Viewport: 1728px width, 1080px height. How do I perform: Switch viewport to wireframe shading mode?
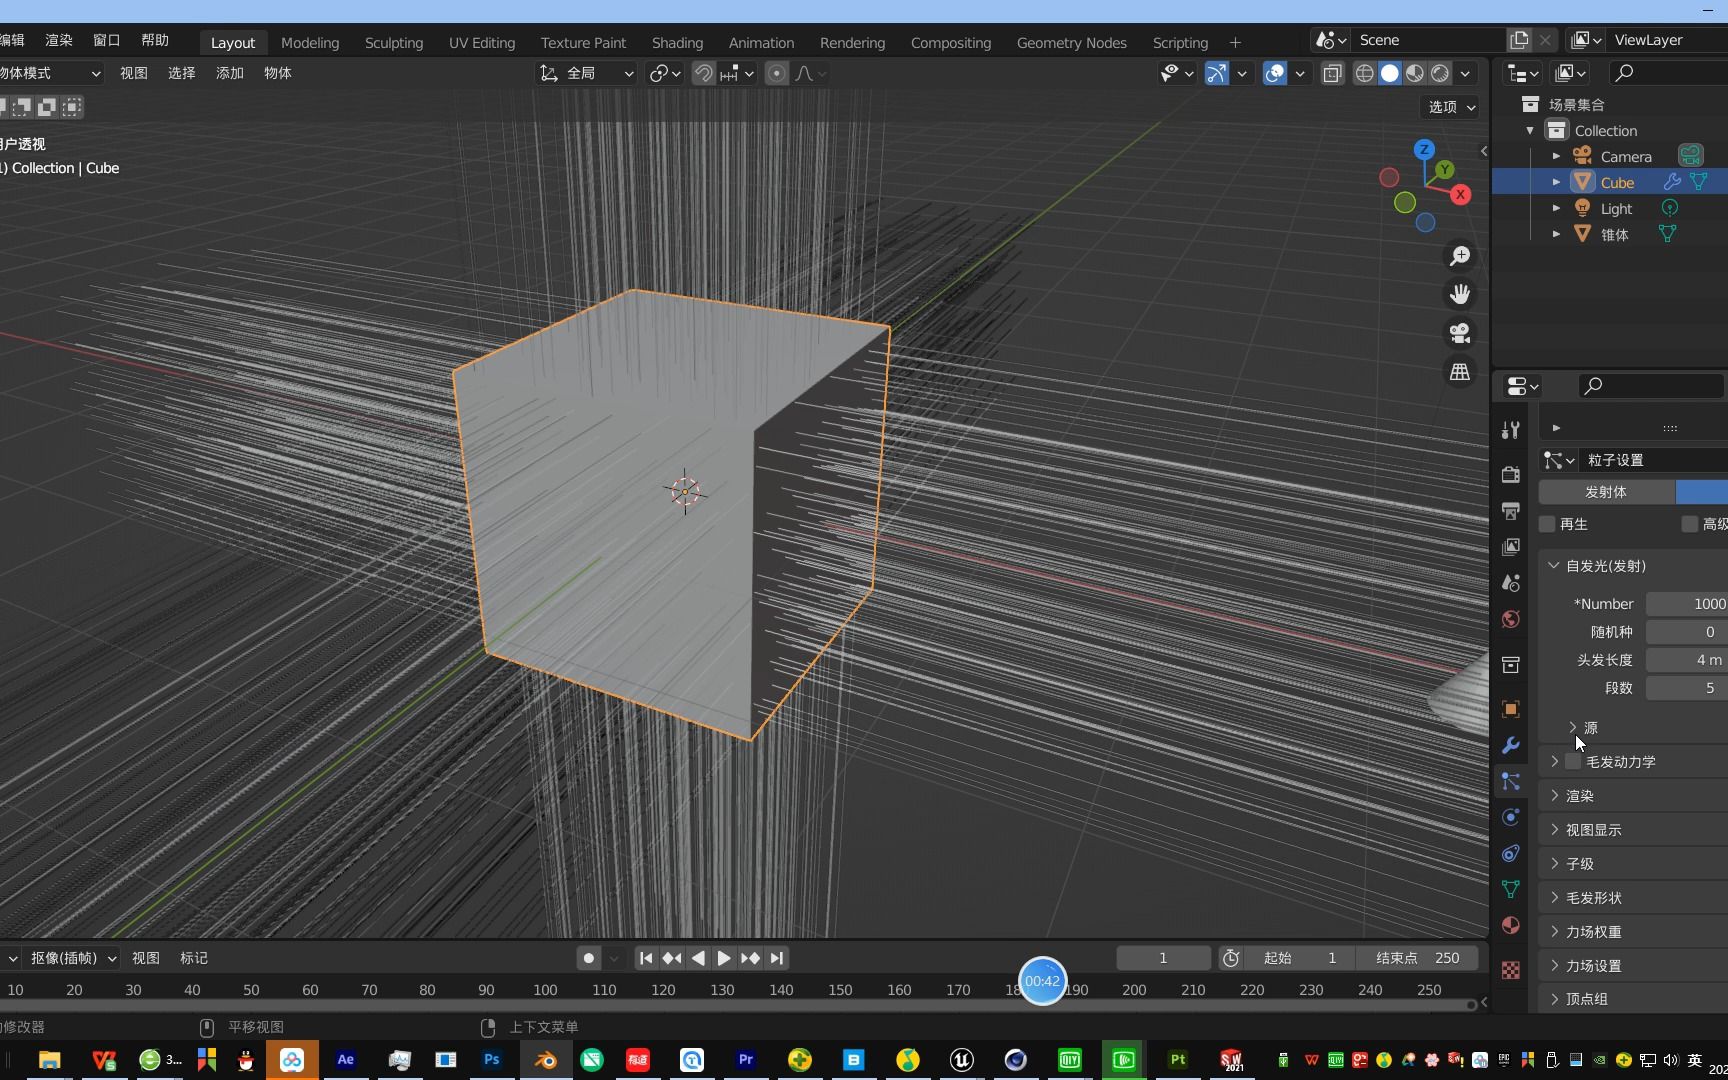tap(1365, 73)
